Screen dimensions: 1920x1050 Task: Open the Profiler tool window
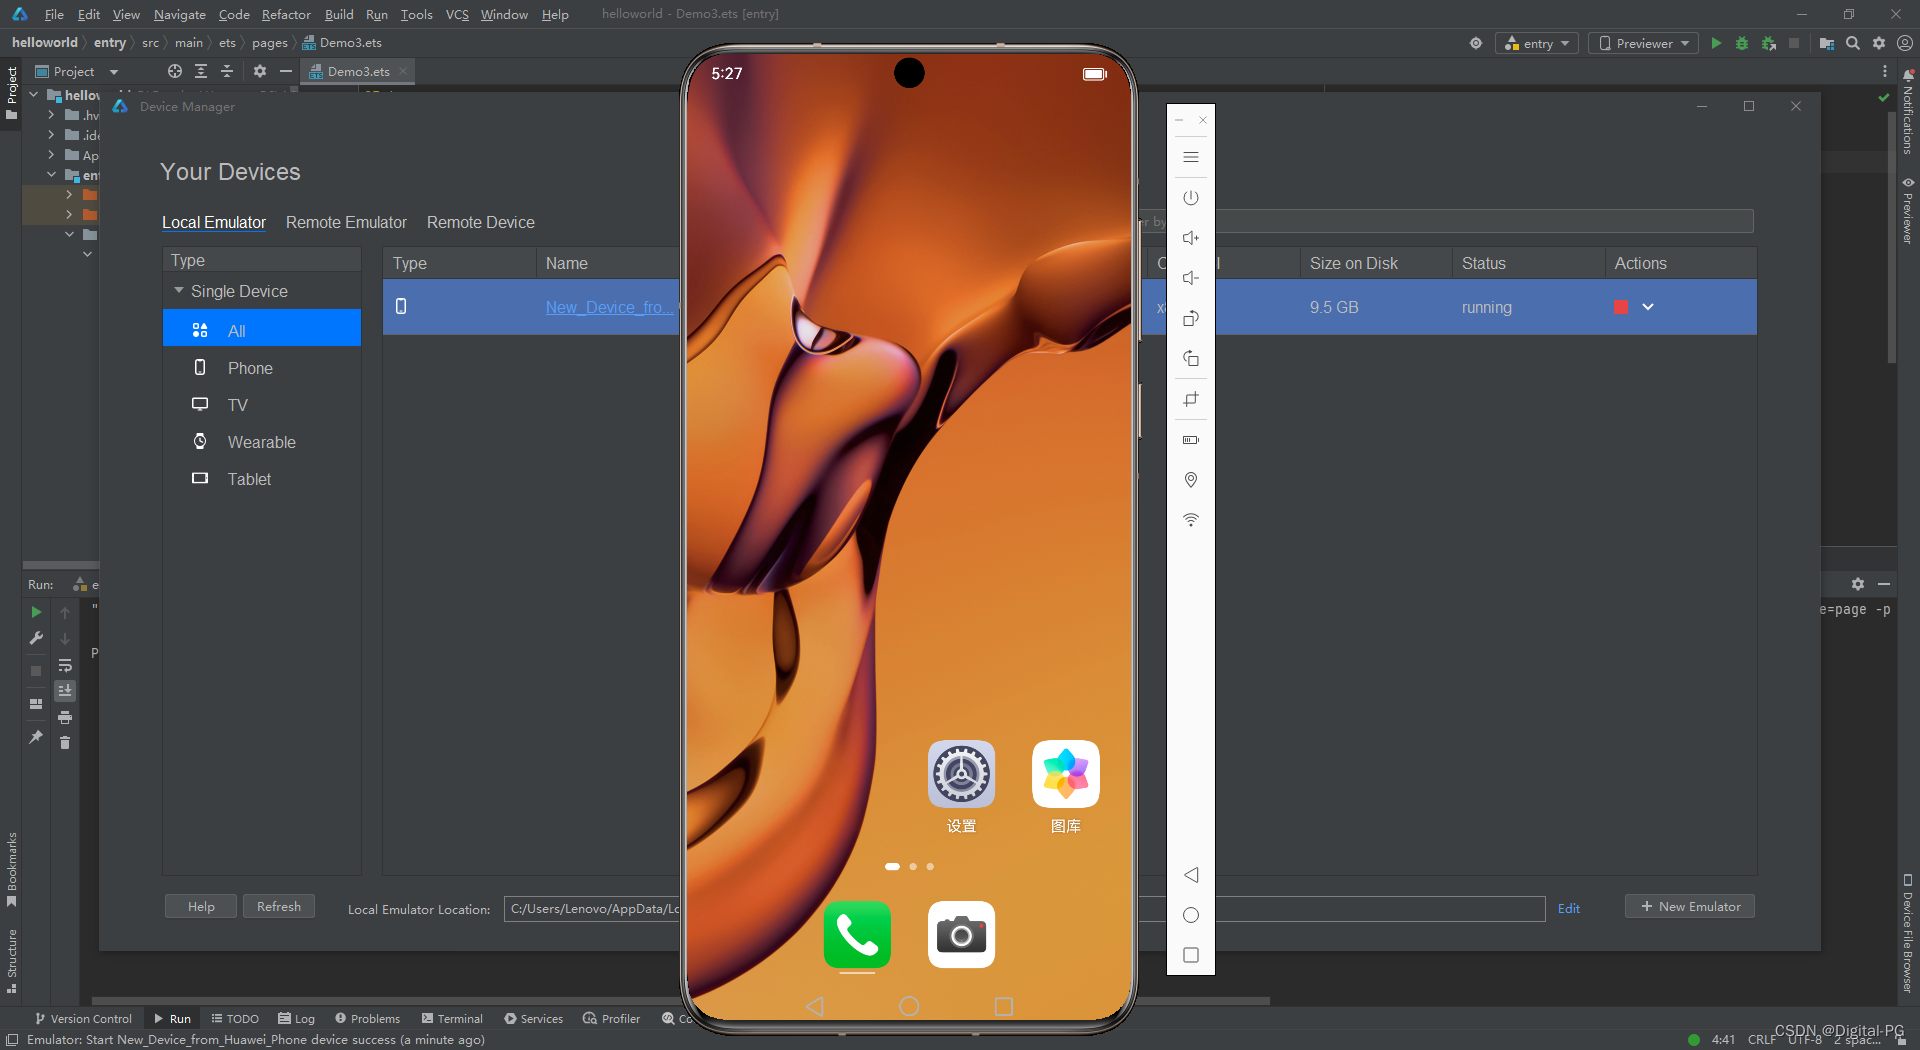coord(611,1018)
